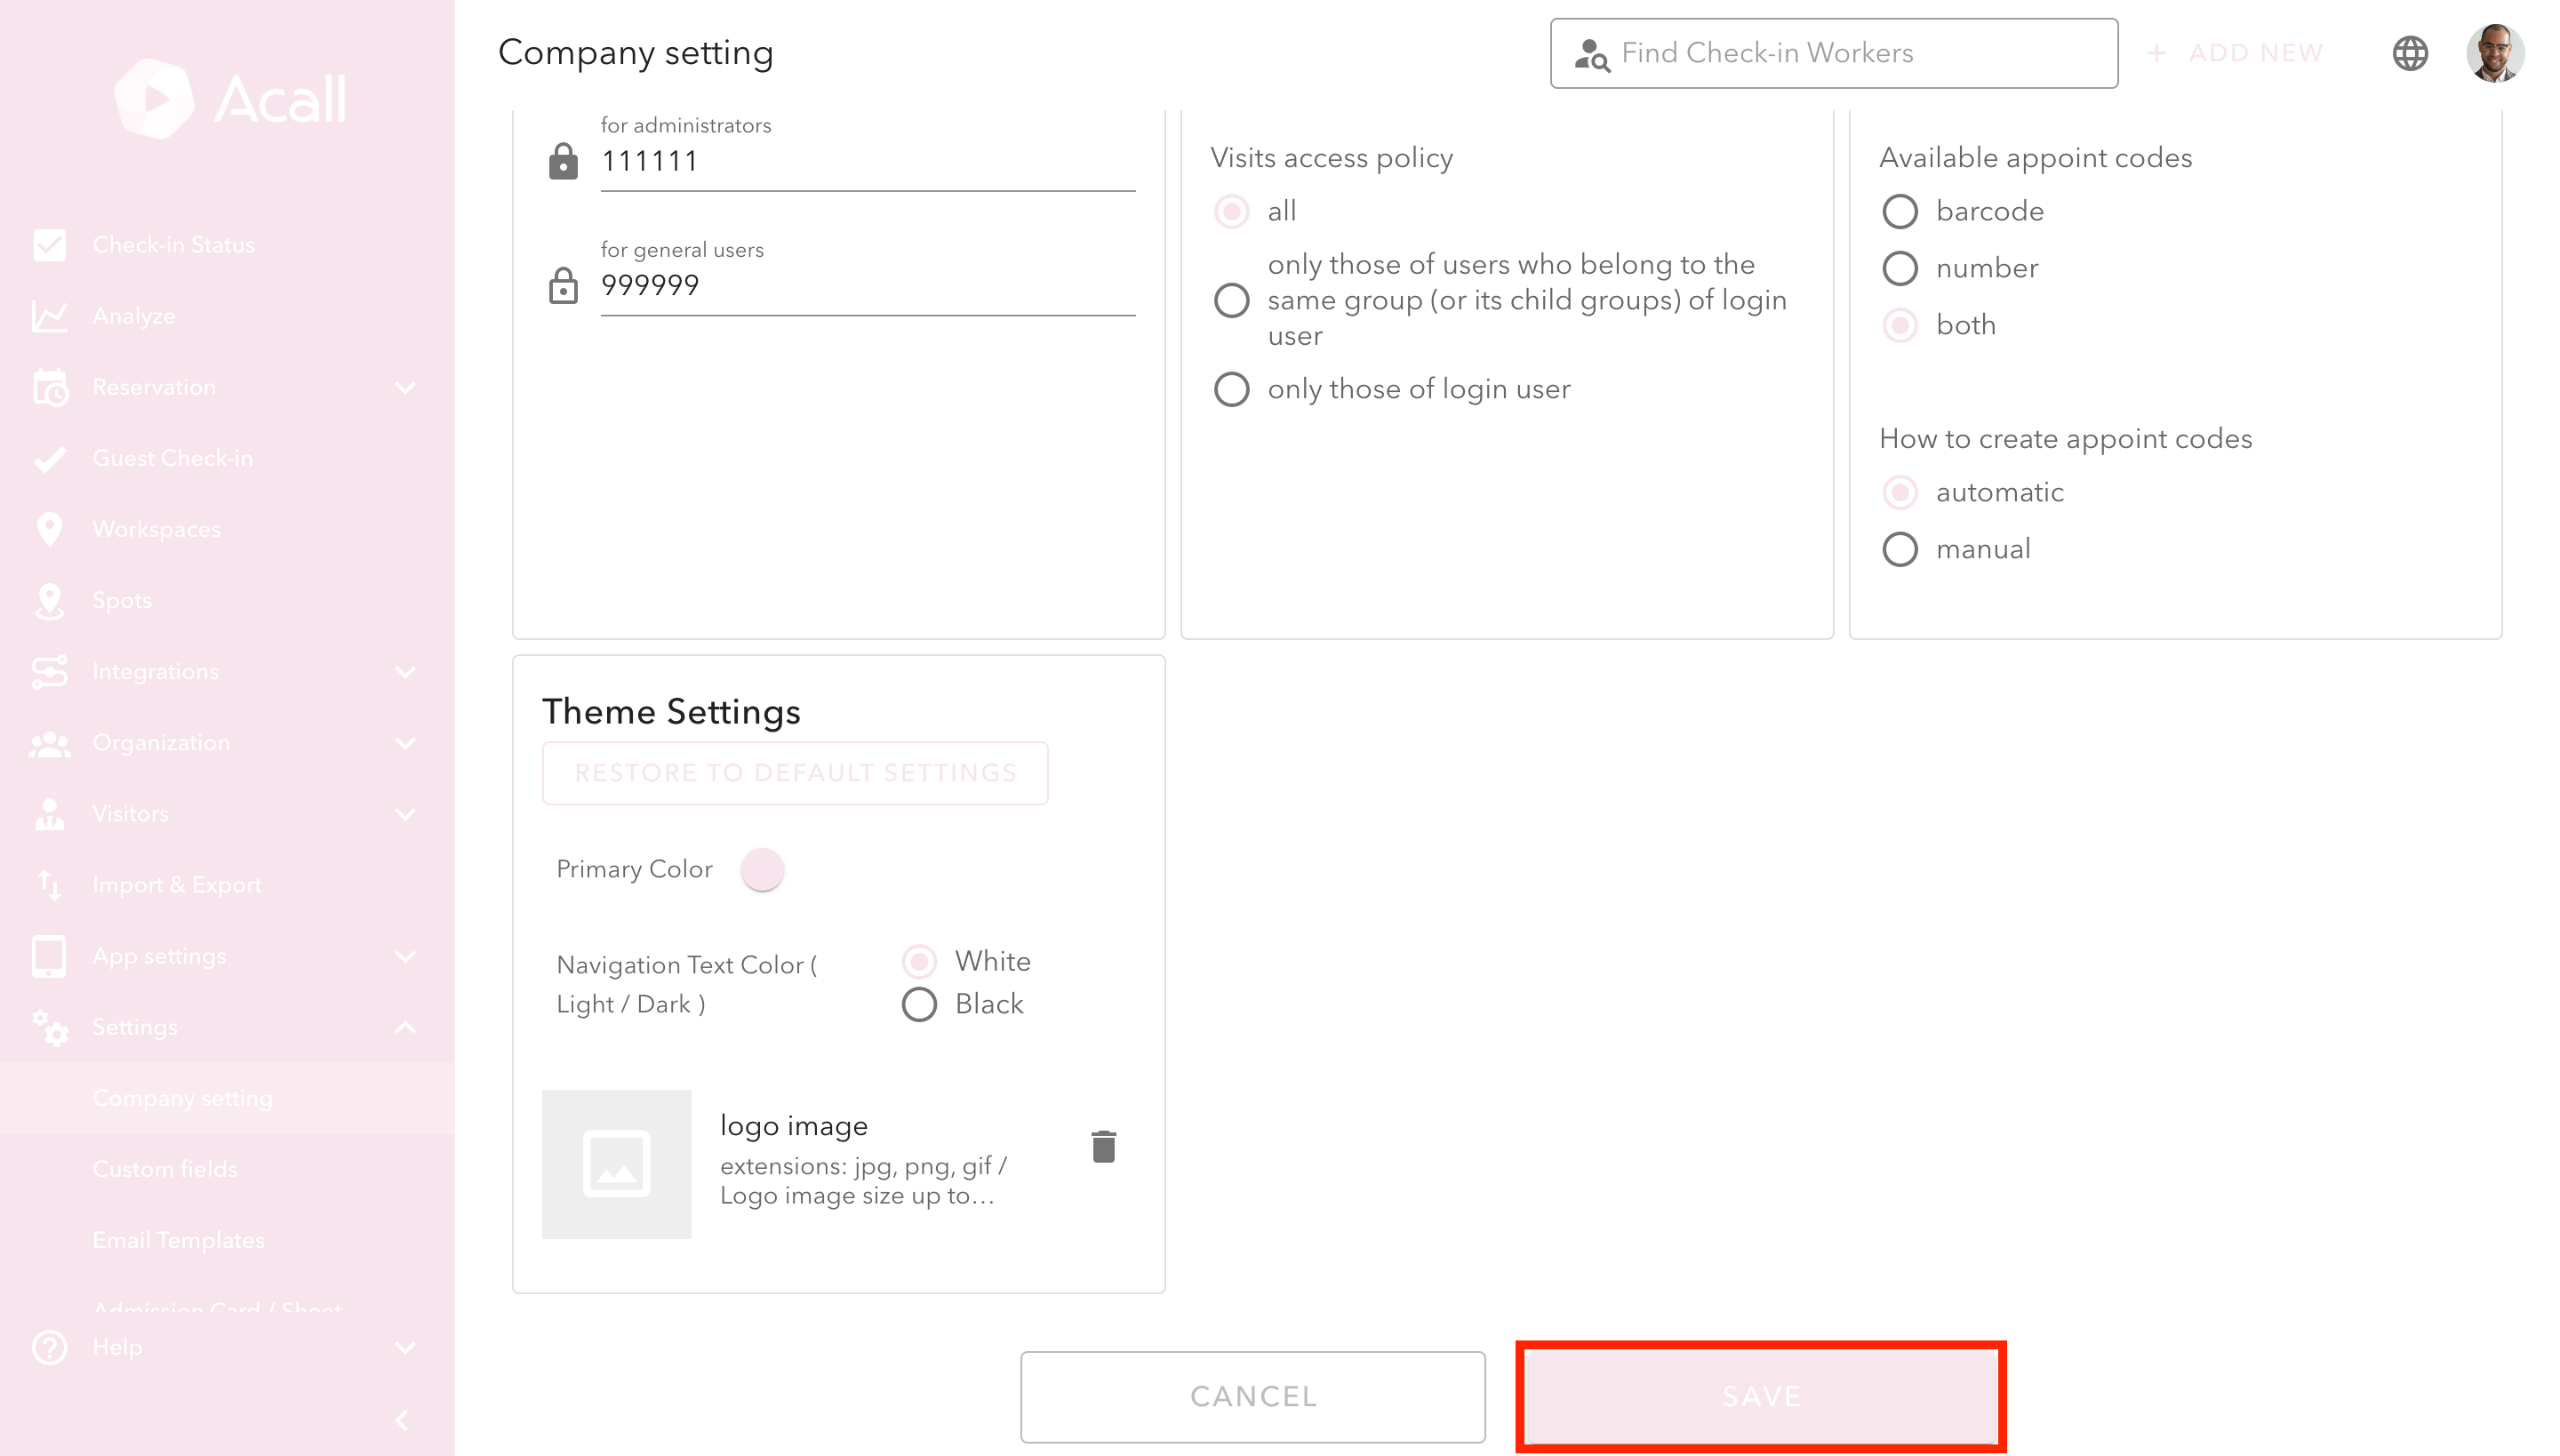Open the user profile avatar
Viewport: 2560px width, 1456px height.
tap(2494, 53)
